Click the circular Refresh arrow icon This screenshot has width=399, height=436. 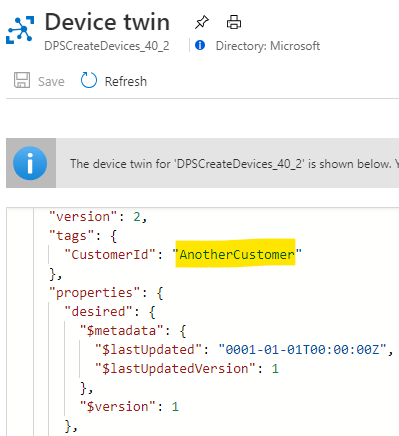tap(89, 80)
